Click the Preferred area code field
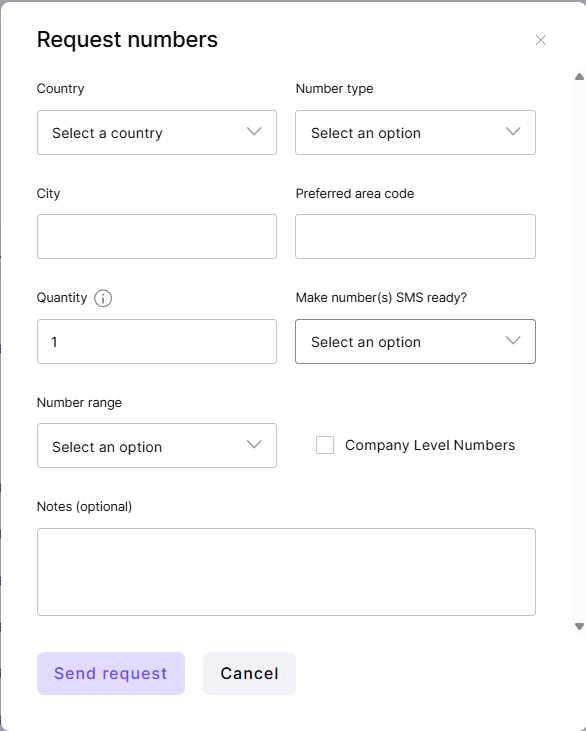This screenshot has width=586, height=731. click(415, 236)
